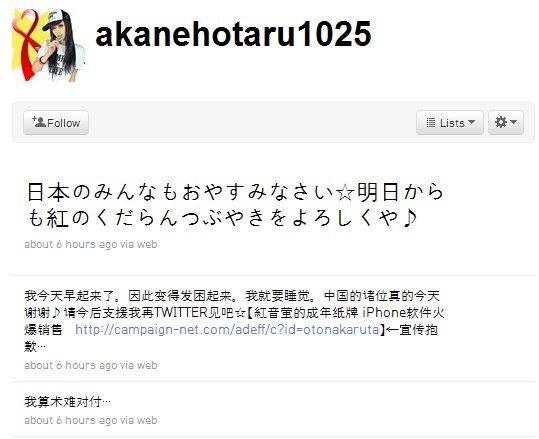The width and height of the screenshot is (539, 439).
Task: Open the top Japanese tweet's 'about 6 hours ago' timestamp
Action: [71, 244]
